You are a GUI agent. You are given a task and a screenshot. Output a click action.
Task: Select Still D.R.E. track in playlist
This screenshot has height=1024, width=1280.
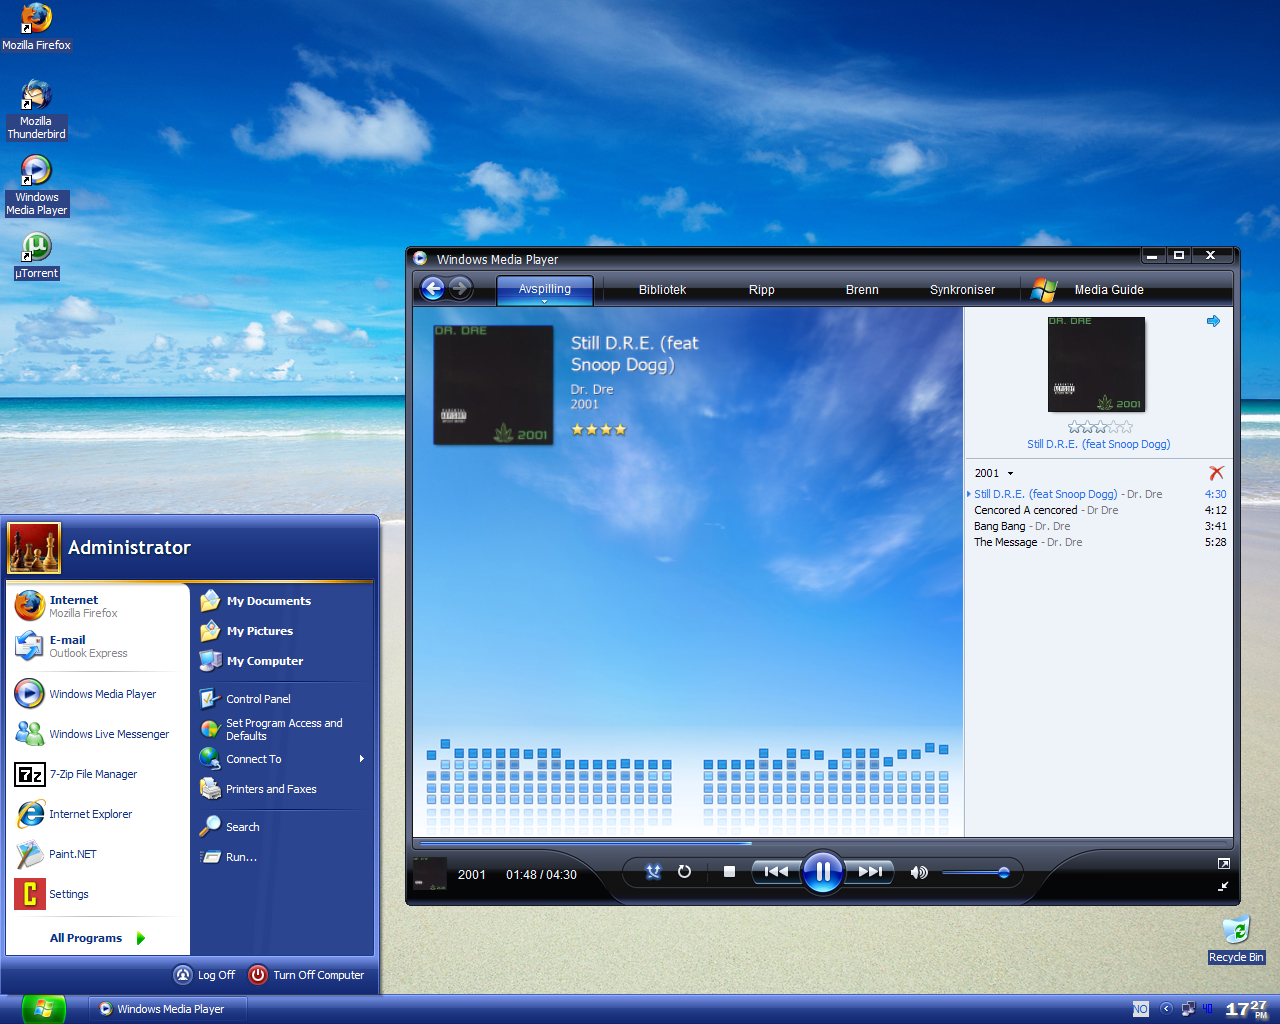coord(1100,494)
